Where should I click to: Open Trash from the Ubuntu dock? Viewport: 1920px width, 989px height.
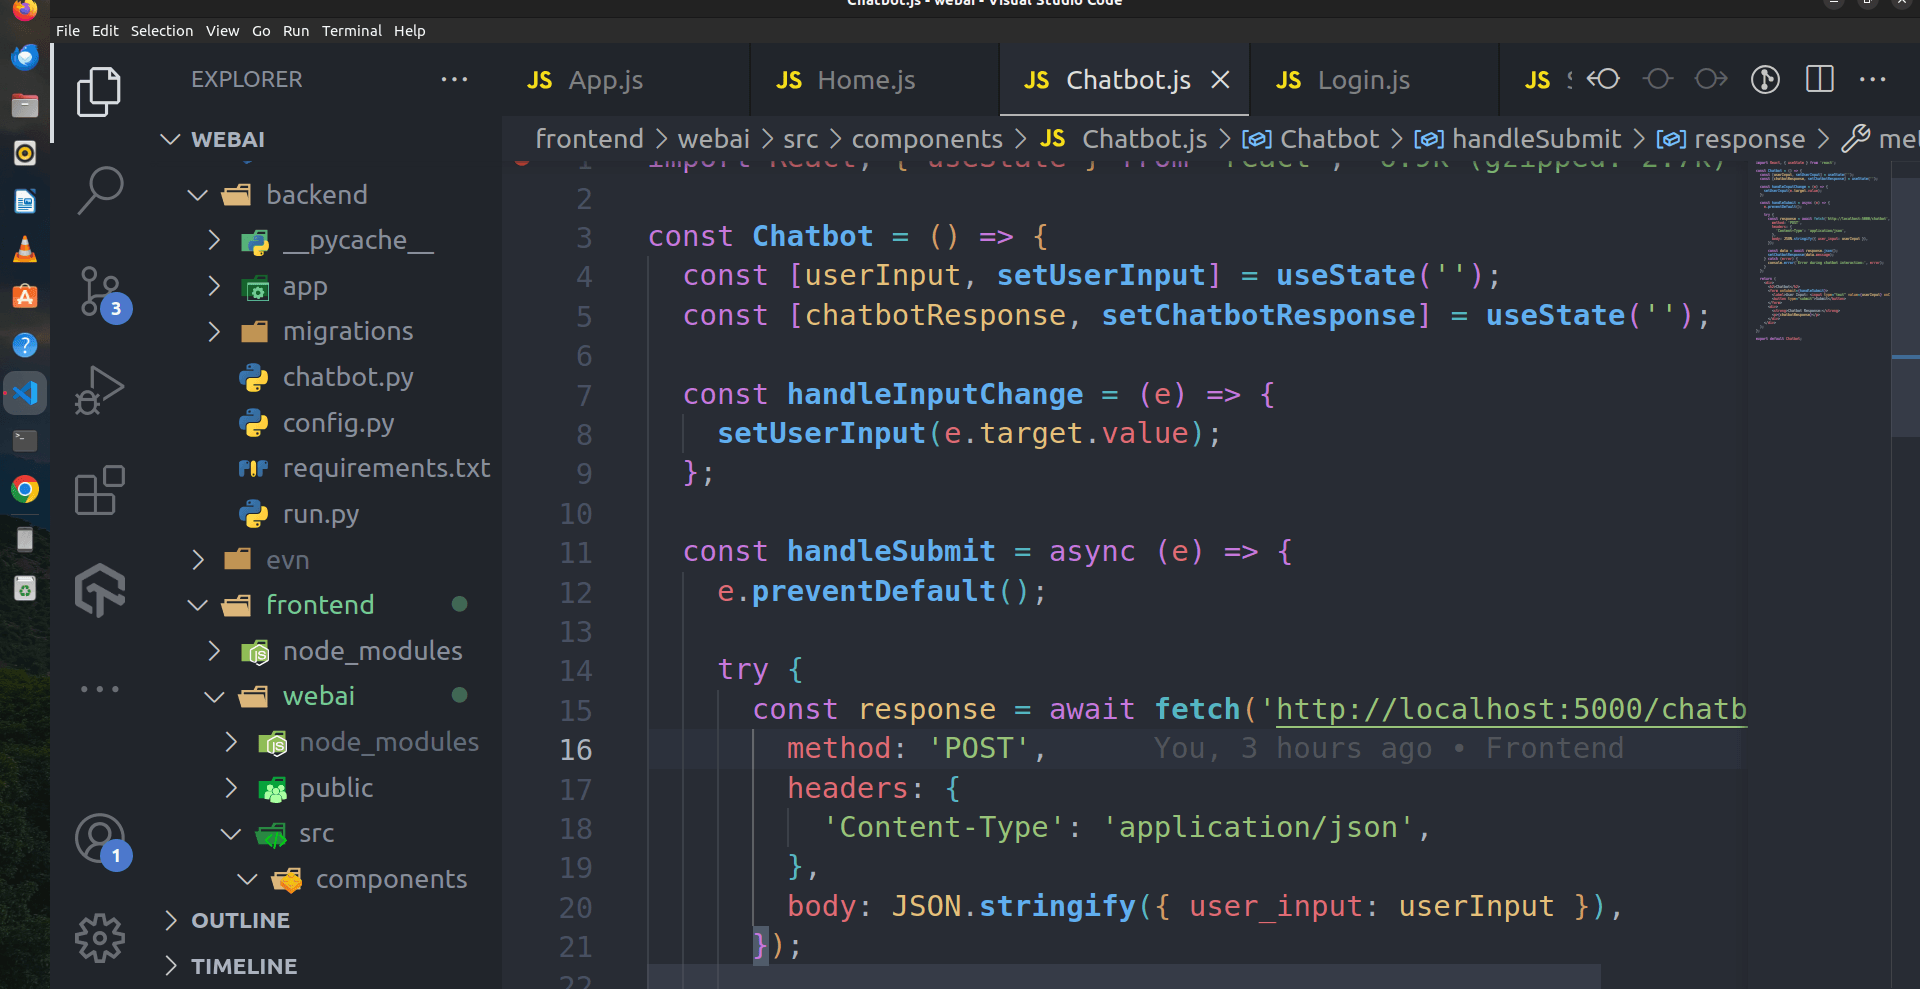25,588
